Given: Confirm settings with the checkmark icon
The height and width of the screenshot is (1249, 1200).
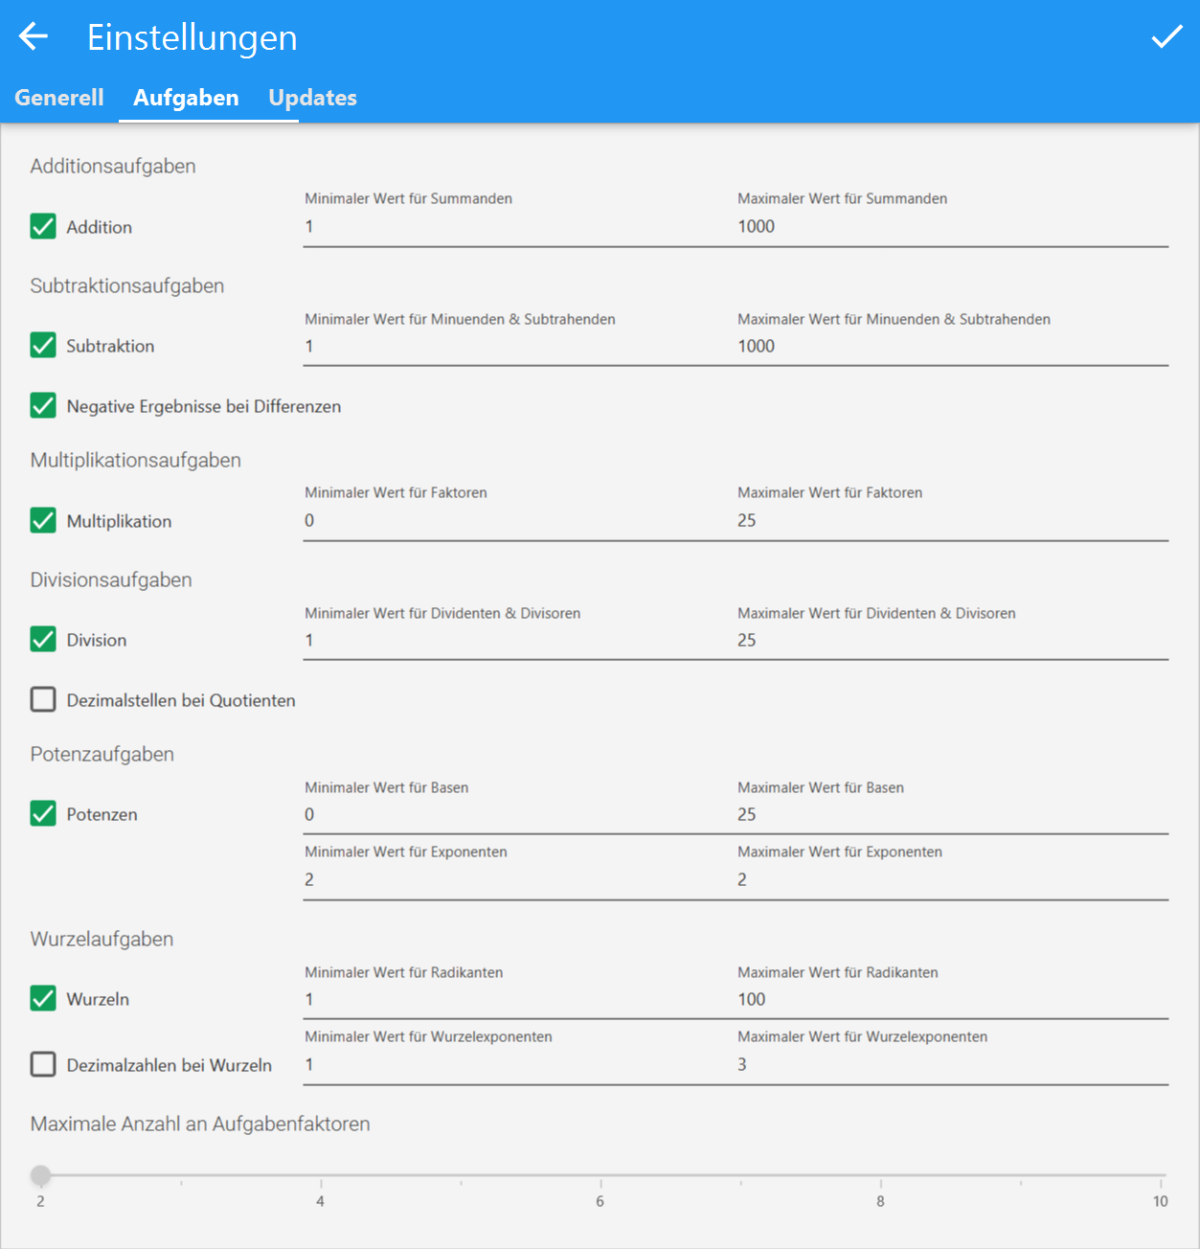Looking at the screenshot, I should point(1166,37).
